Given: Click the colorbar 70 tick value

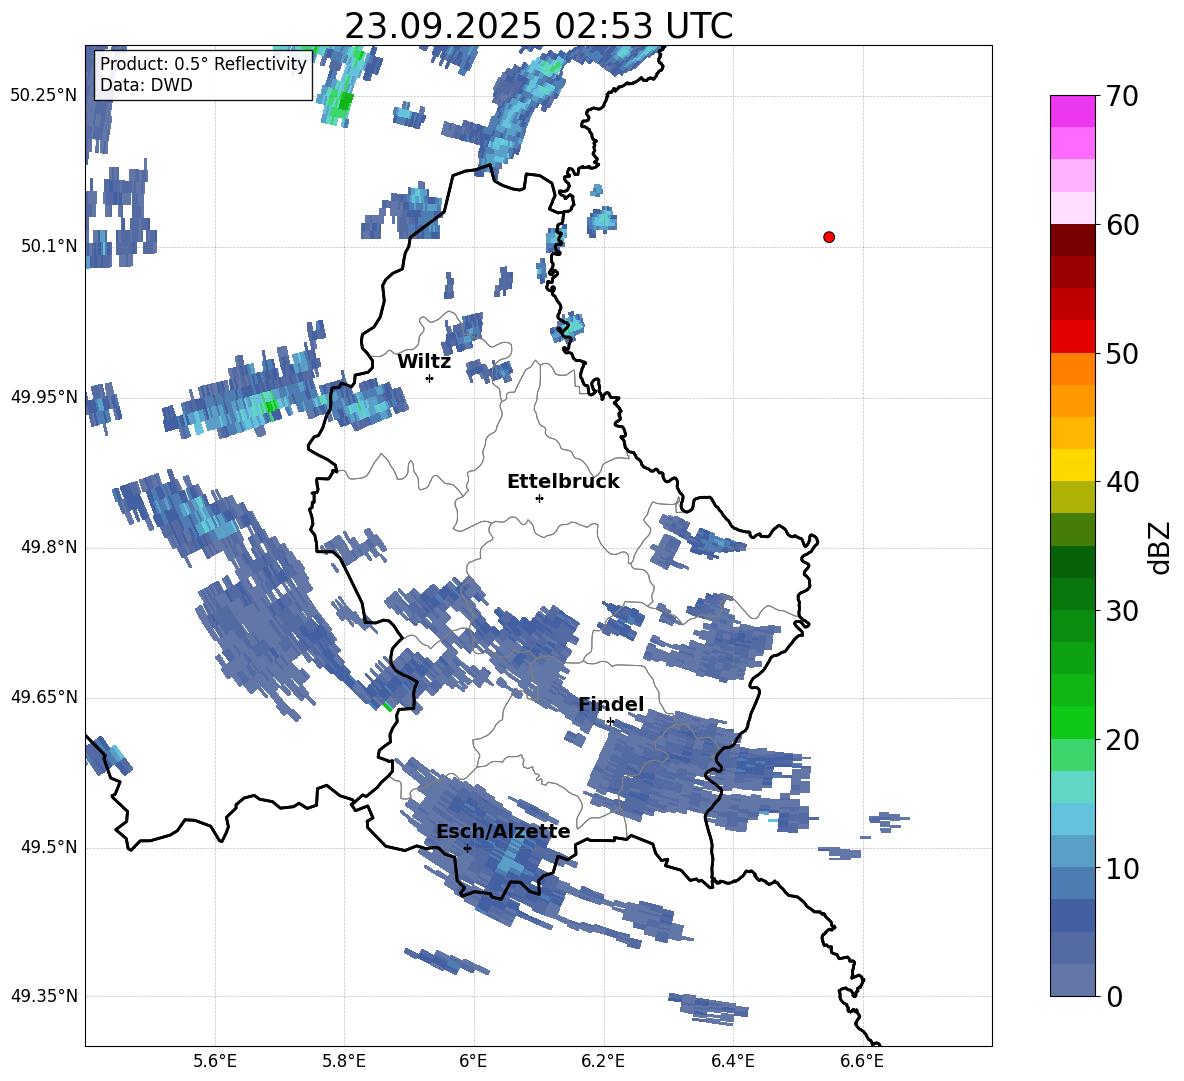Looking at the screenshot, I should (x=1122, y=96).
